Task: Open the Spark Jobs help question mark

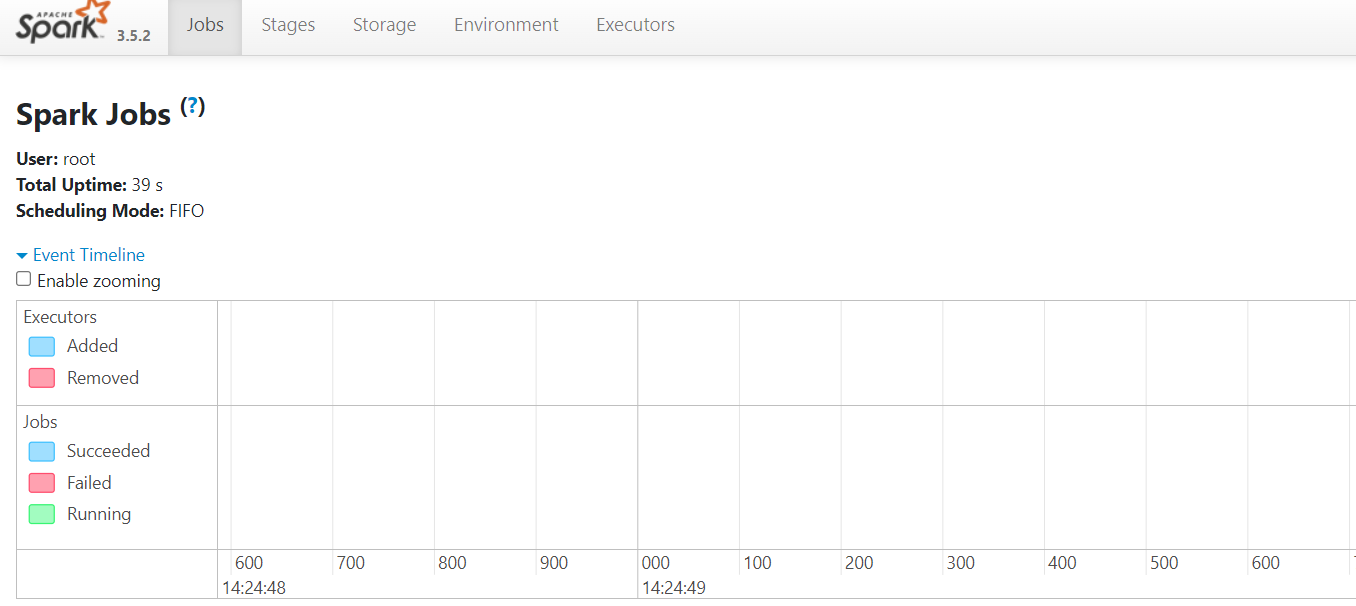Action: (192, 107)
